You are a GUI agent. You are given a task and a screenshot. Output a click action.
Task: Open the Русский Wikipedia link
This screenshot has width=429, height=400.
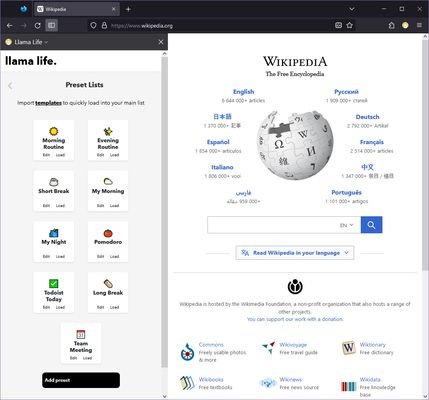(x=346, y=92)
